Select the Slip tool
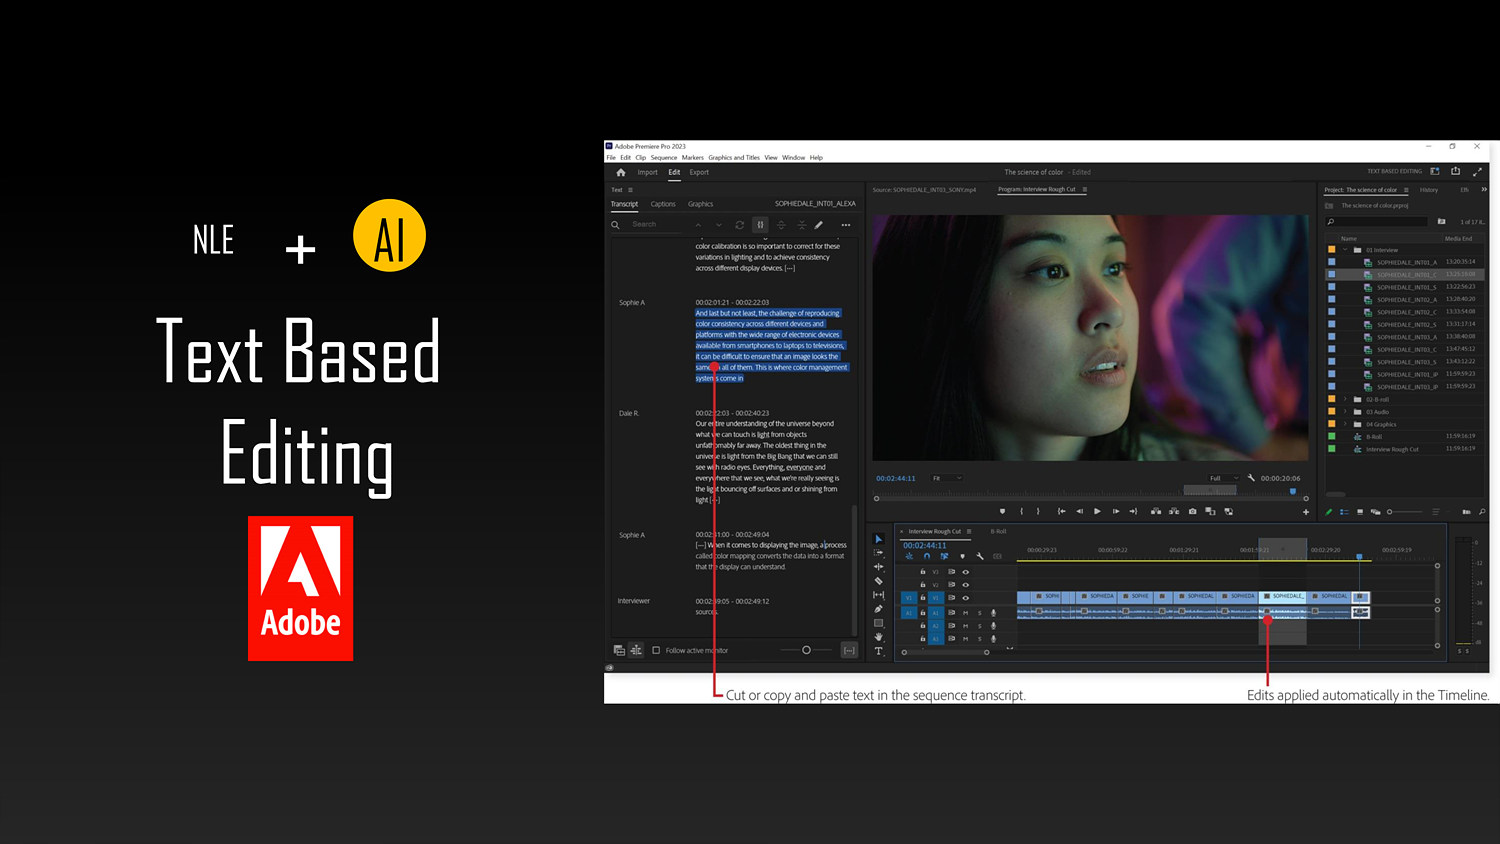Viewport: 1500px width, 844px height. [x=879, y=595]
